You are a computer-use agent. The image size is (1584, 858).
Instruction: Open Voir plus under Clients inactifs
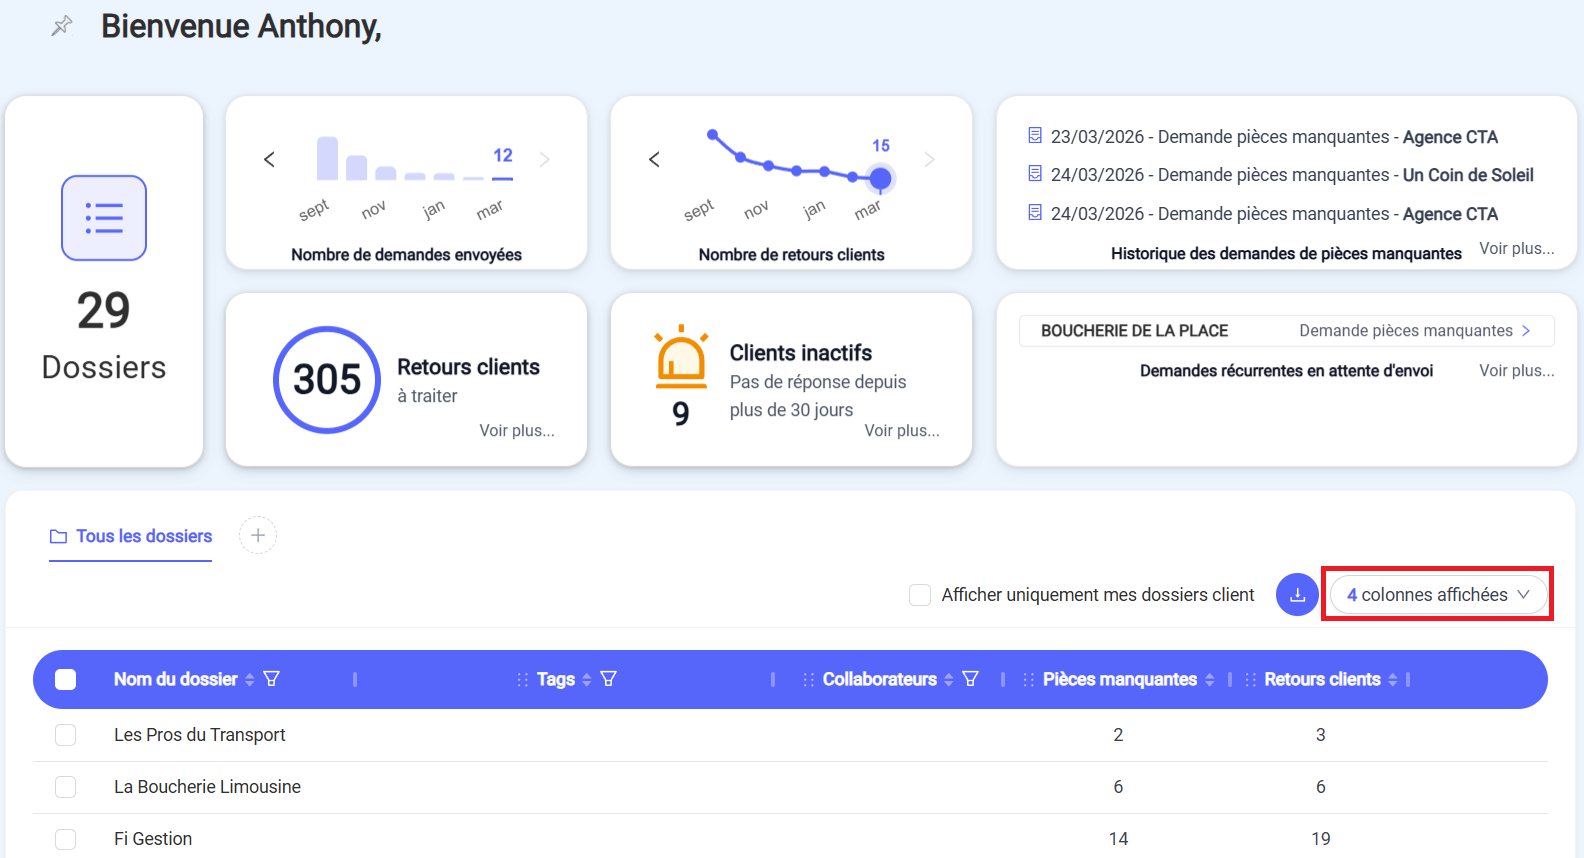[902, 431]
